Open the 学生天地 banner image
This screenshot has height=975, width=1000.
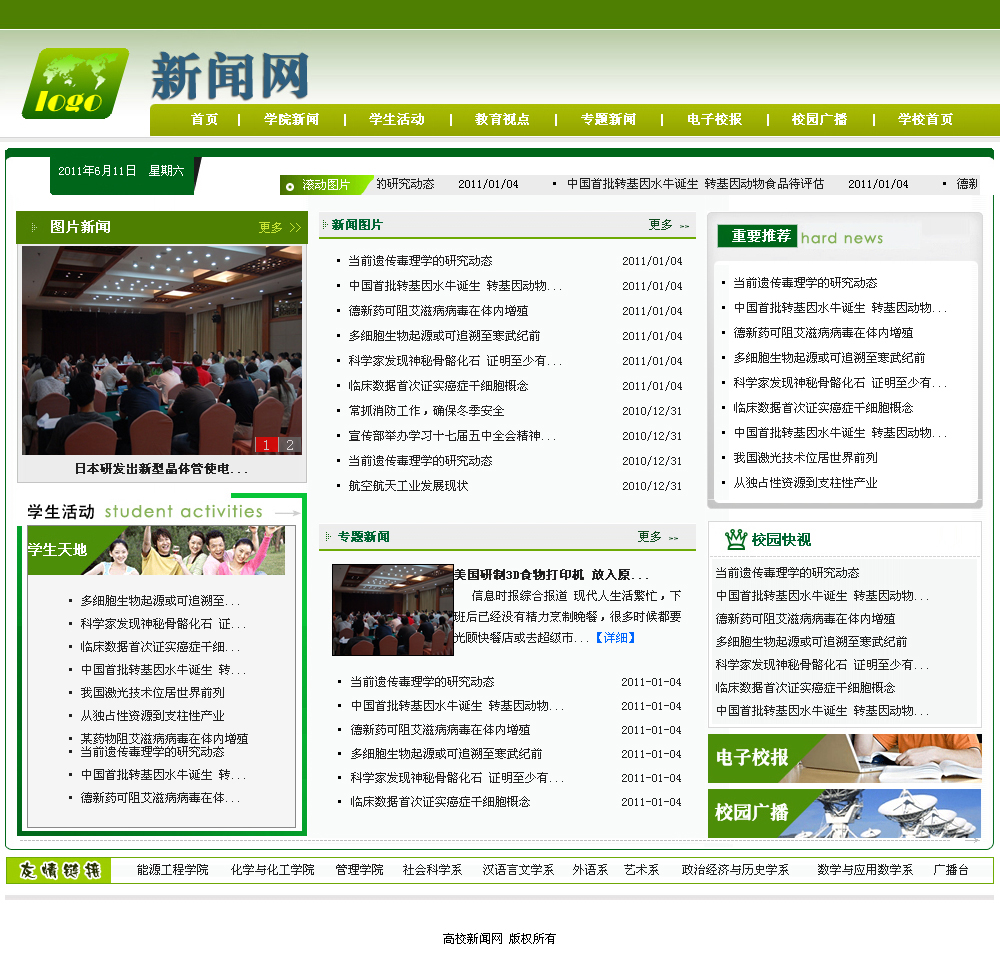(x=156, y=550)
